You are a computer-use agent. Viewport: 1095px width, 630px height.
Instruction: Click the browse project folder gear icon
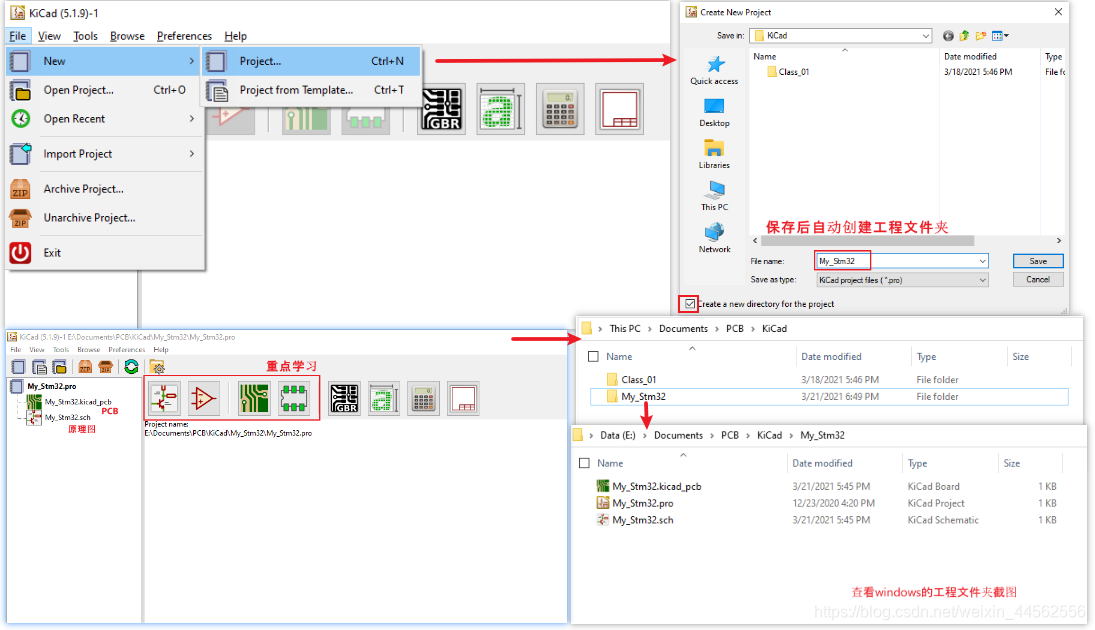[157, 367]
